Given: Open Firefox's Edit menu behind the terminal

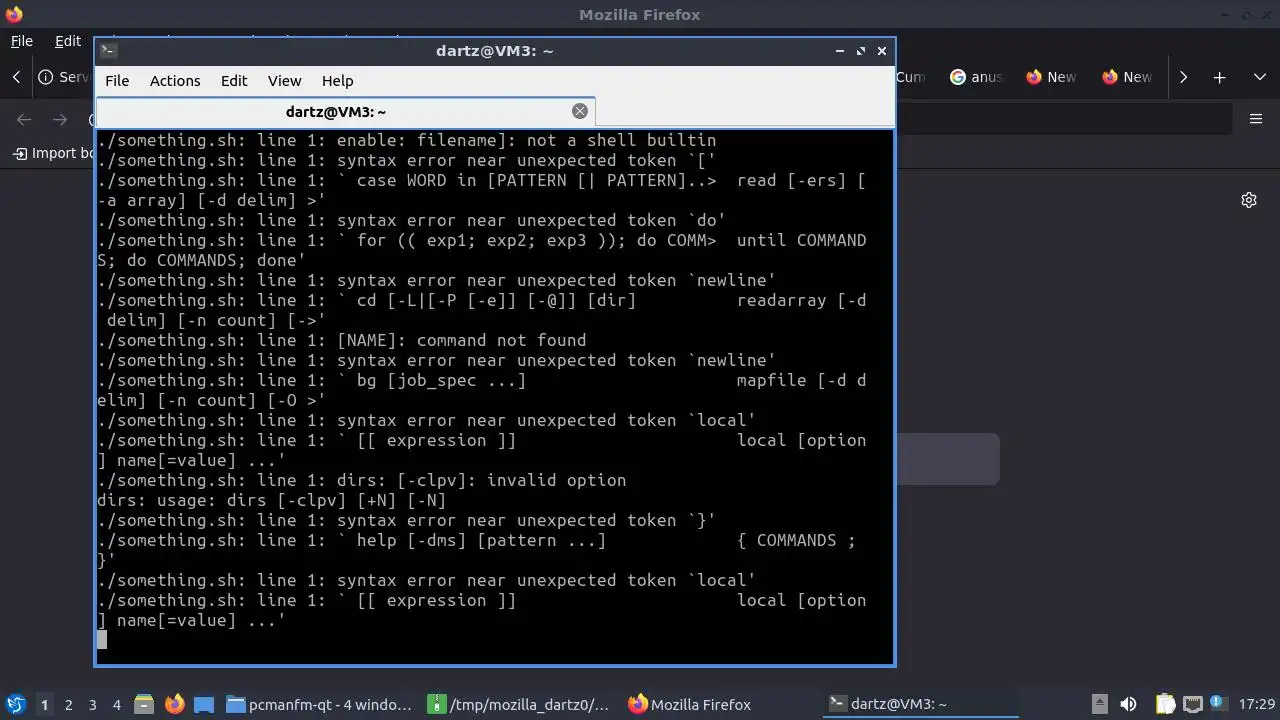Looking at the screenshot, I should (68, 41).
